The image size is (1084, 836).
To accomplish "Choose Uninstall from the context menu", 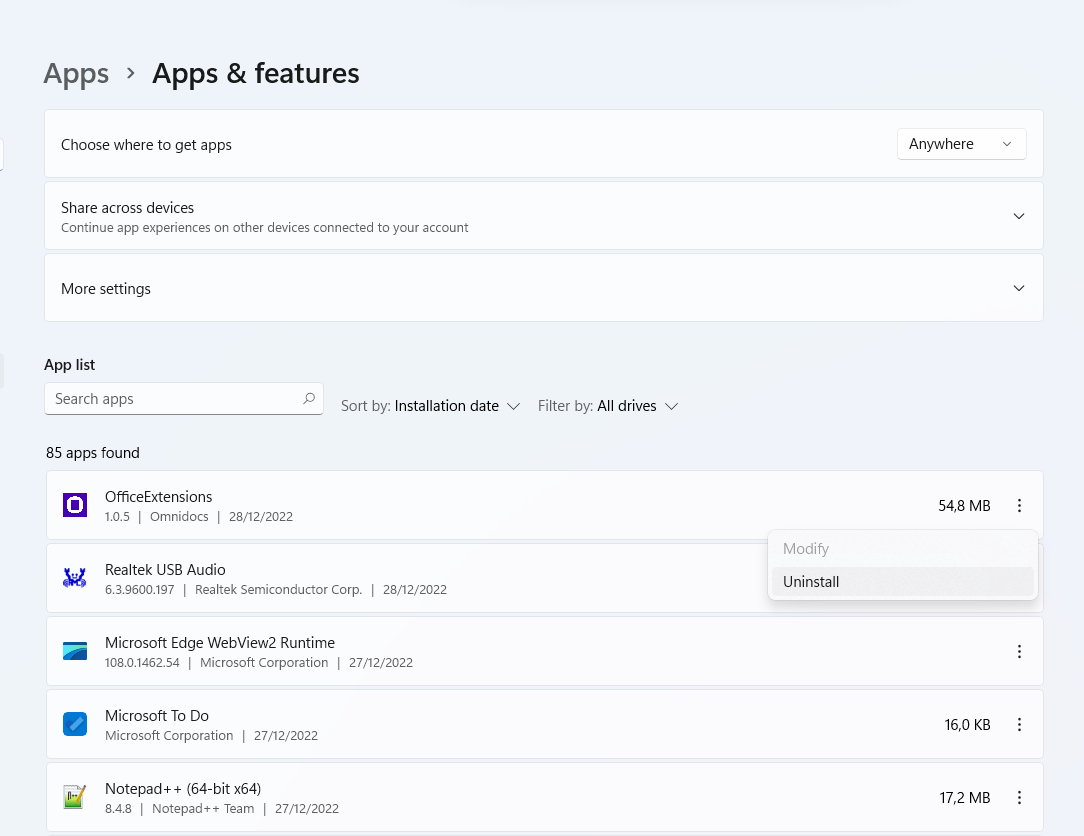I will [902, 582].
